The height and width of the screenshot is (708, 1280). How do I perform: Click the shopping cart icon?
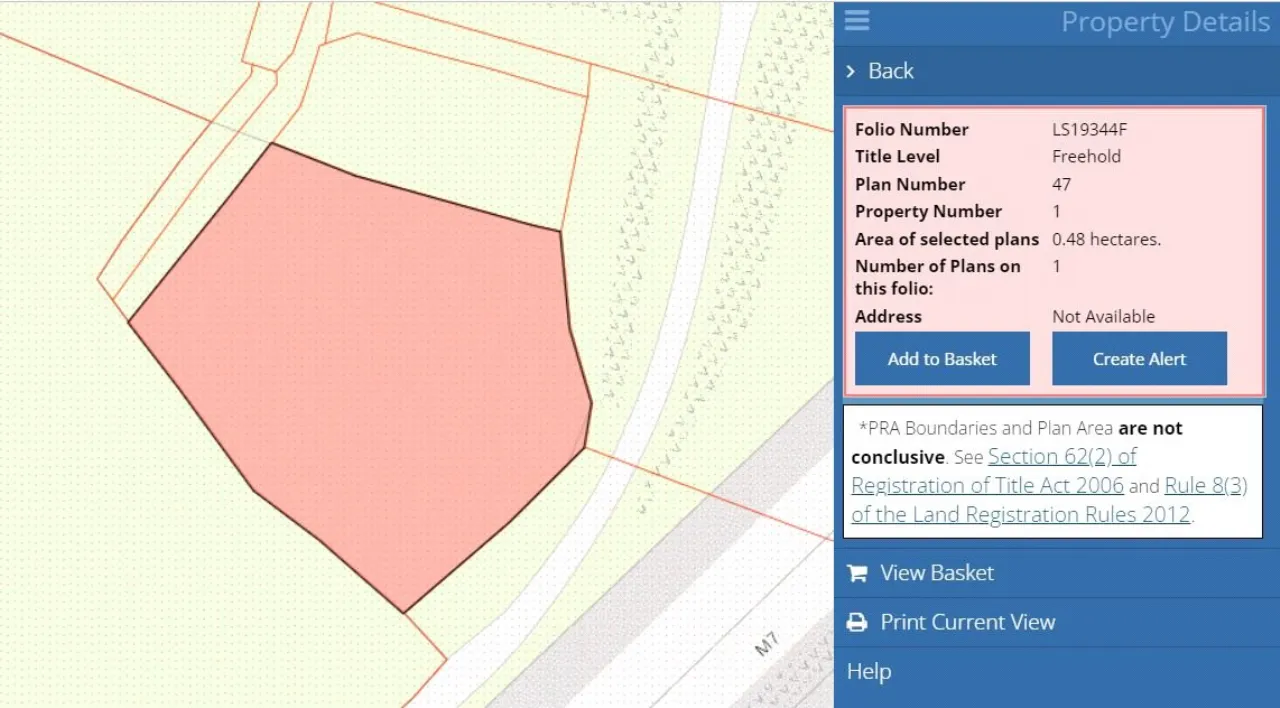pyautogui.click(x=857, y=573)
